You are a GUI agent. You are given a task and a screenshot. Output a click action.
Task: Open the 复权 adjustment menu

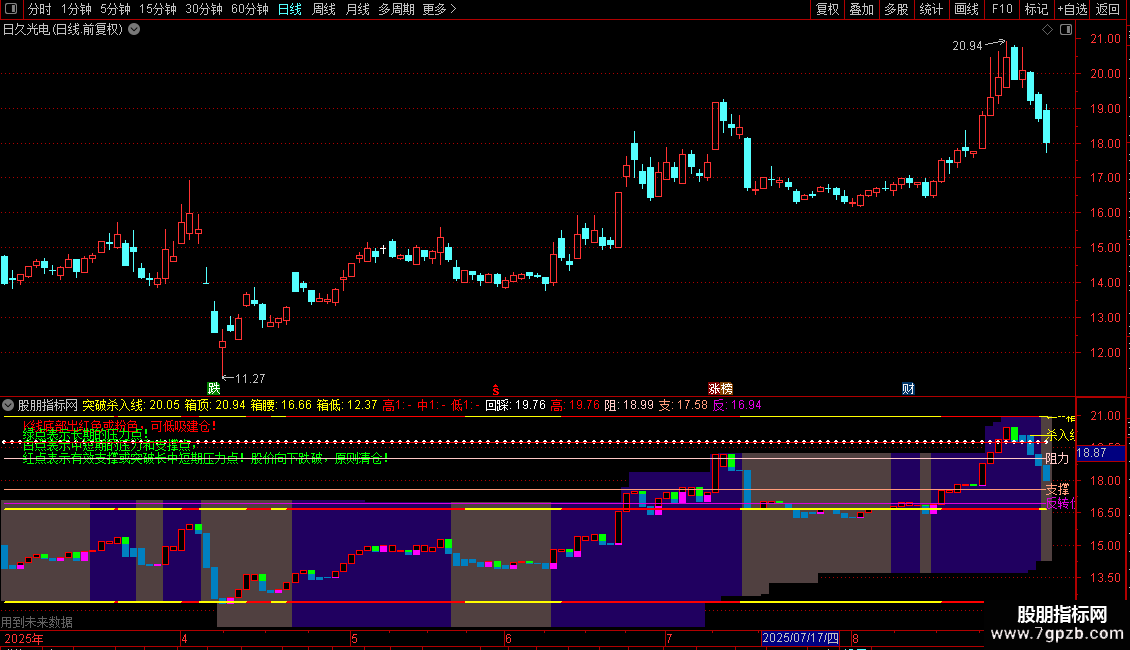[827, 9]
